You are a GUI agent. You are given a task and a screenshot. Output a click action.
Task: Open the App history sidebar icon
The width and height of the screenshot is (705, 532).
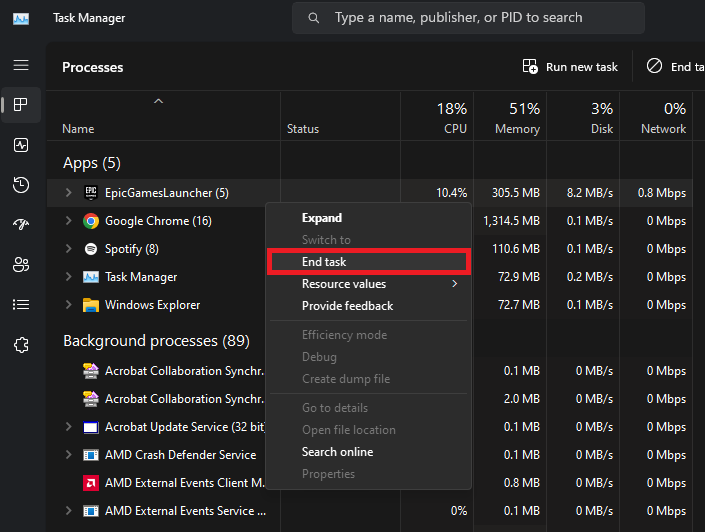click(x=21, y=185)
